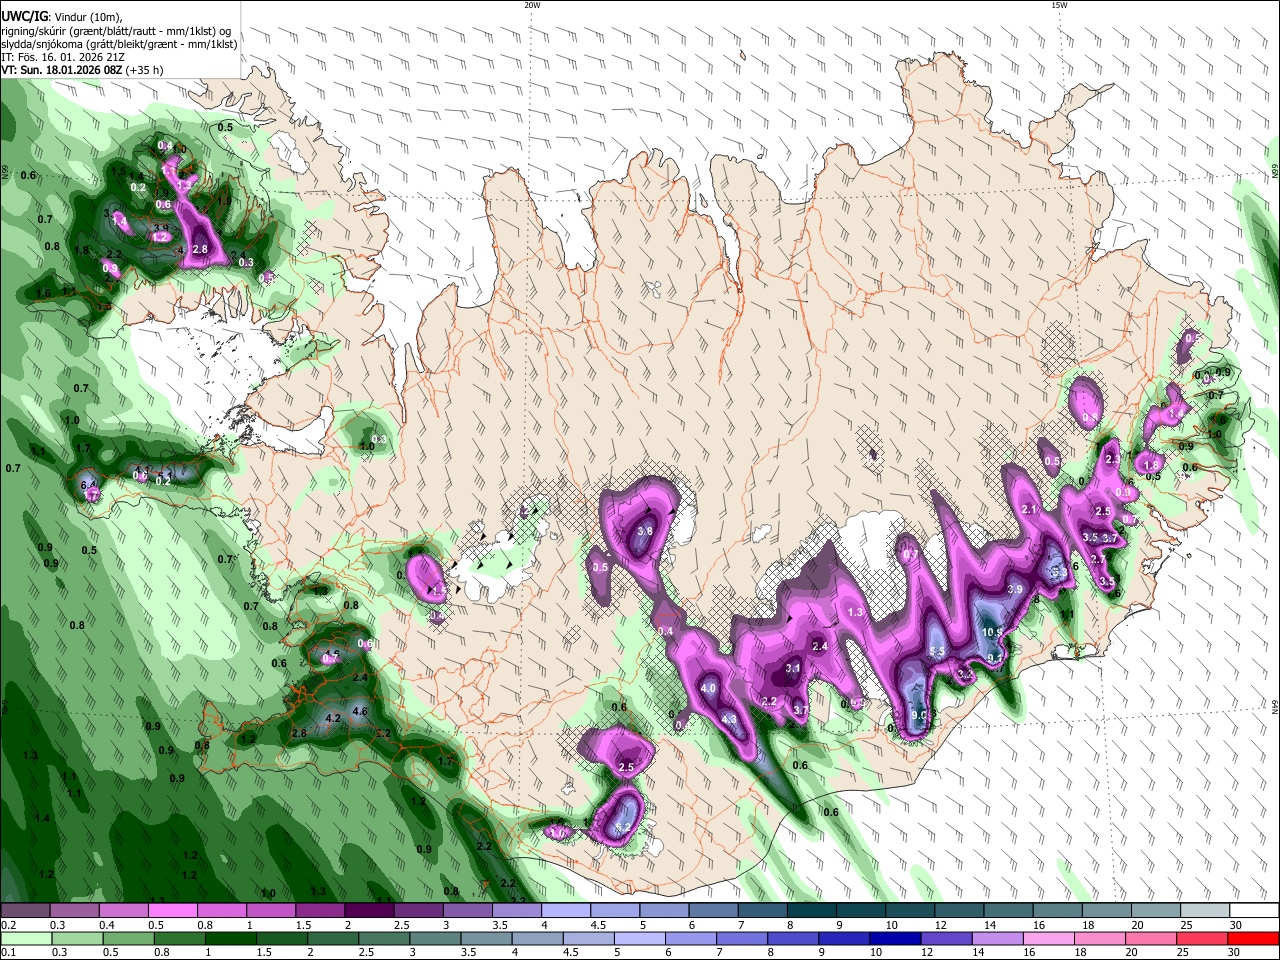
Task: Click the "2.1" snowfall value in the southeast
Action: (1029, 510)
